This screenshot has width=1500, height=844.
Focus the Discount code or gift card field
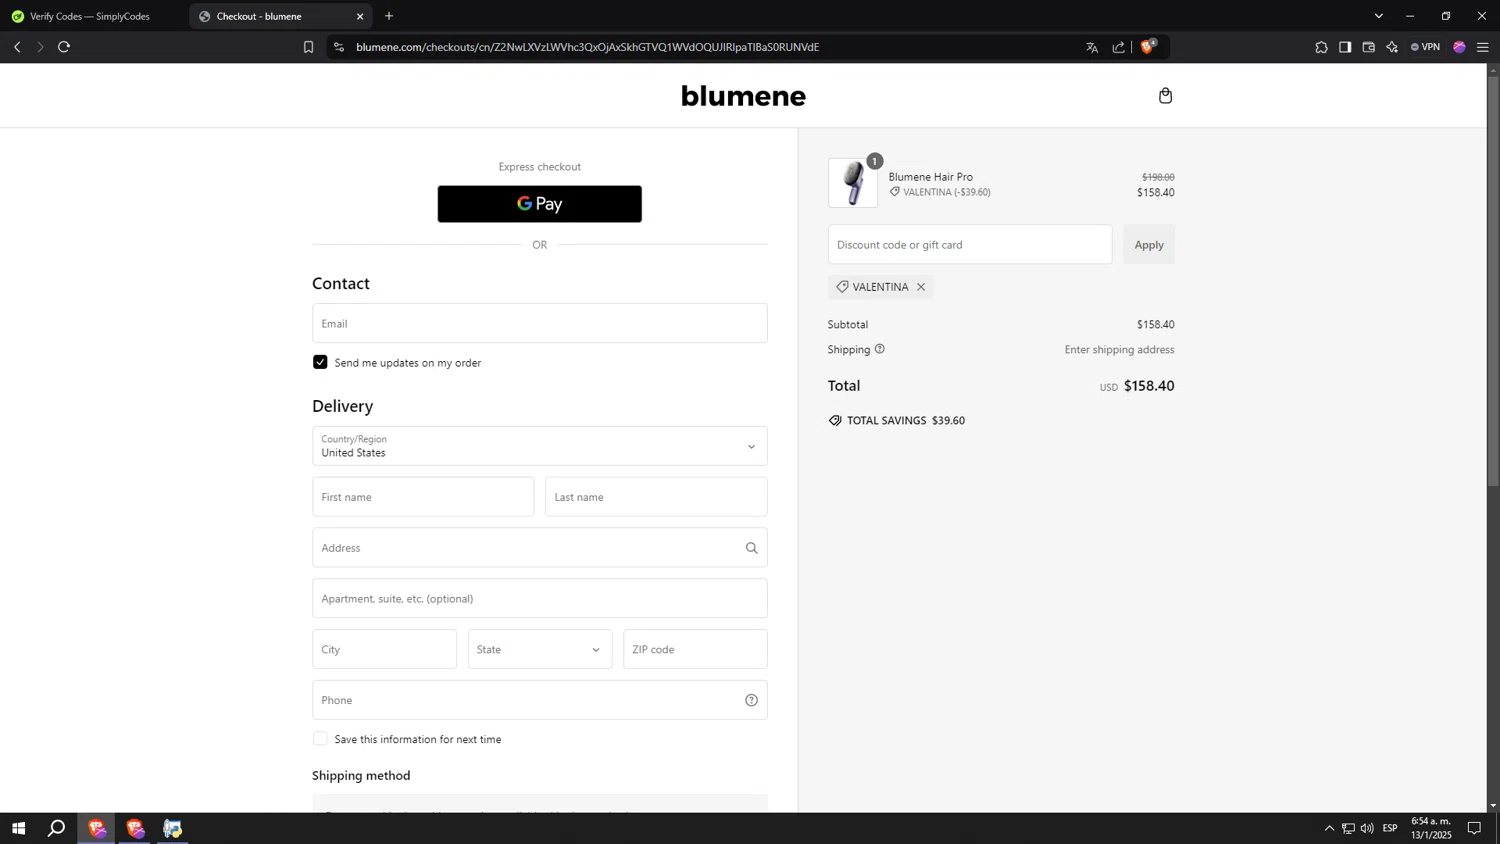tap(970, 244)
